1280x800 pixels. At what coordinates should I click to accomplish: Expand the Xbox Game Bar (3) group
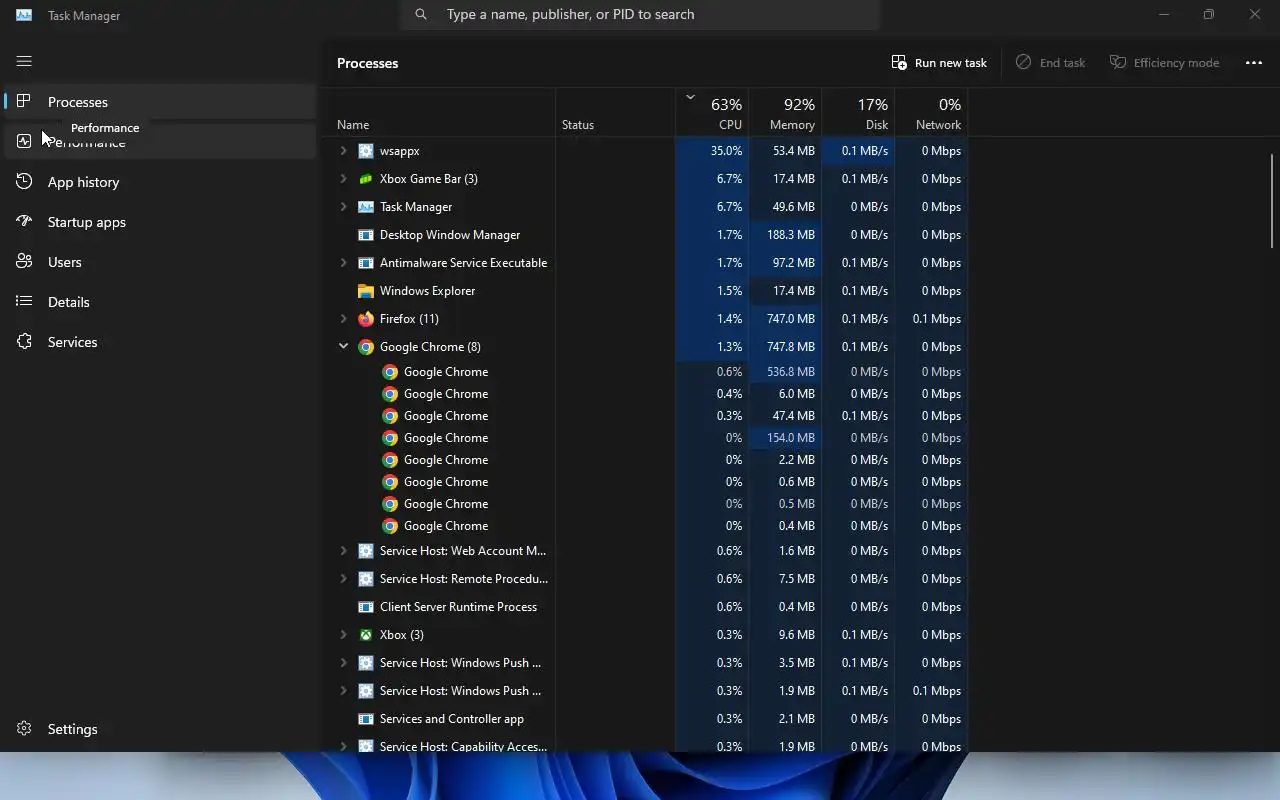click(343, 179)
